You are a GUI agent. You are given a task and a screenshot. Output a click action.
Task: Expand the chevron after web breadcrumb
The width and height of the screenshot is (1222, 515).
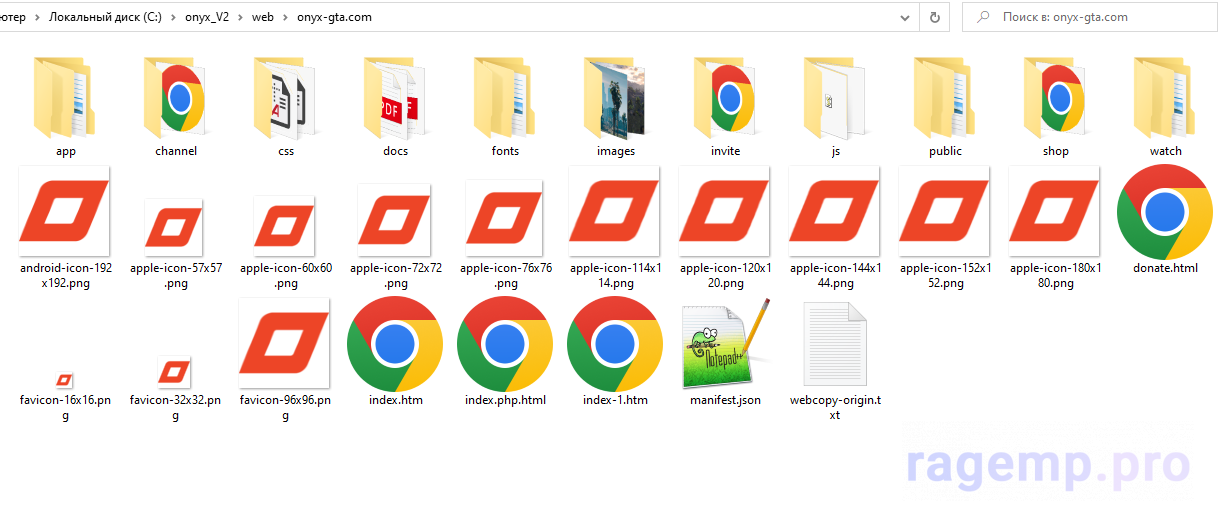point(284,17)
